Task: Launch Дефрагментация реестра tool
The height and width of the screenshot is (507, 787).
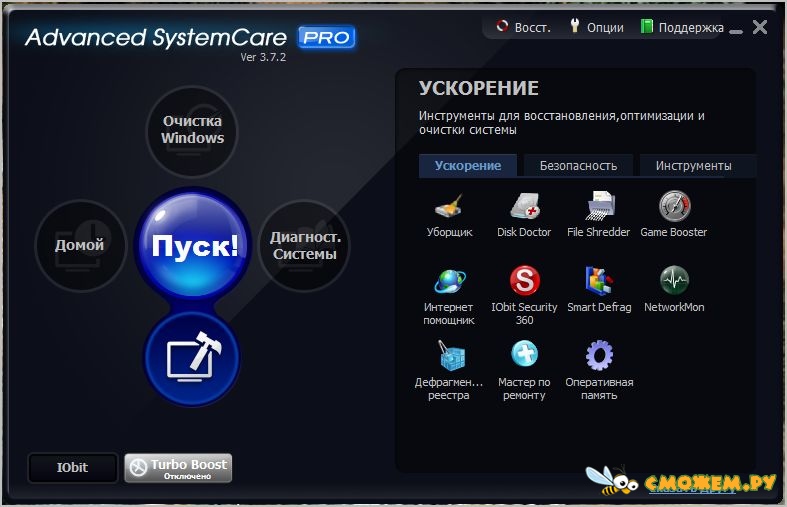Action: point(449,371)
